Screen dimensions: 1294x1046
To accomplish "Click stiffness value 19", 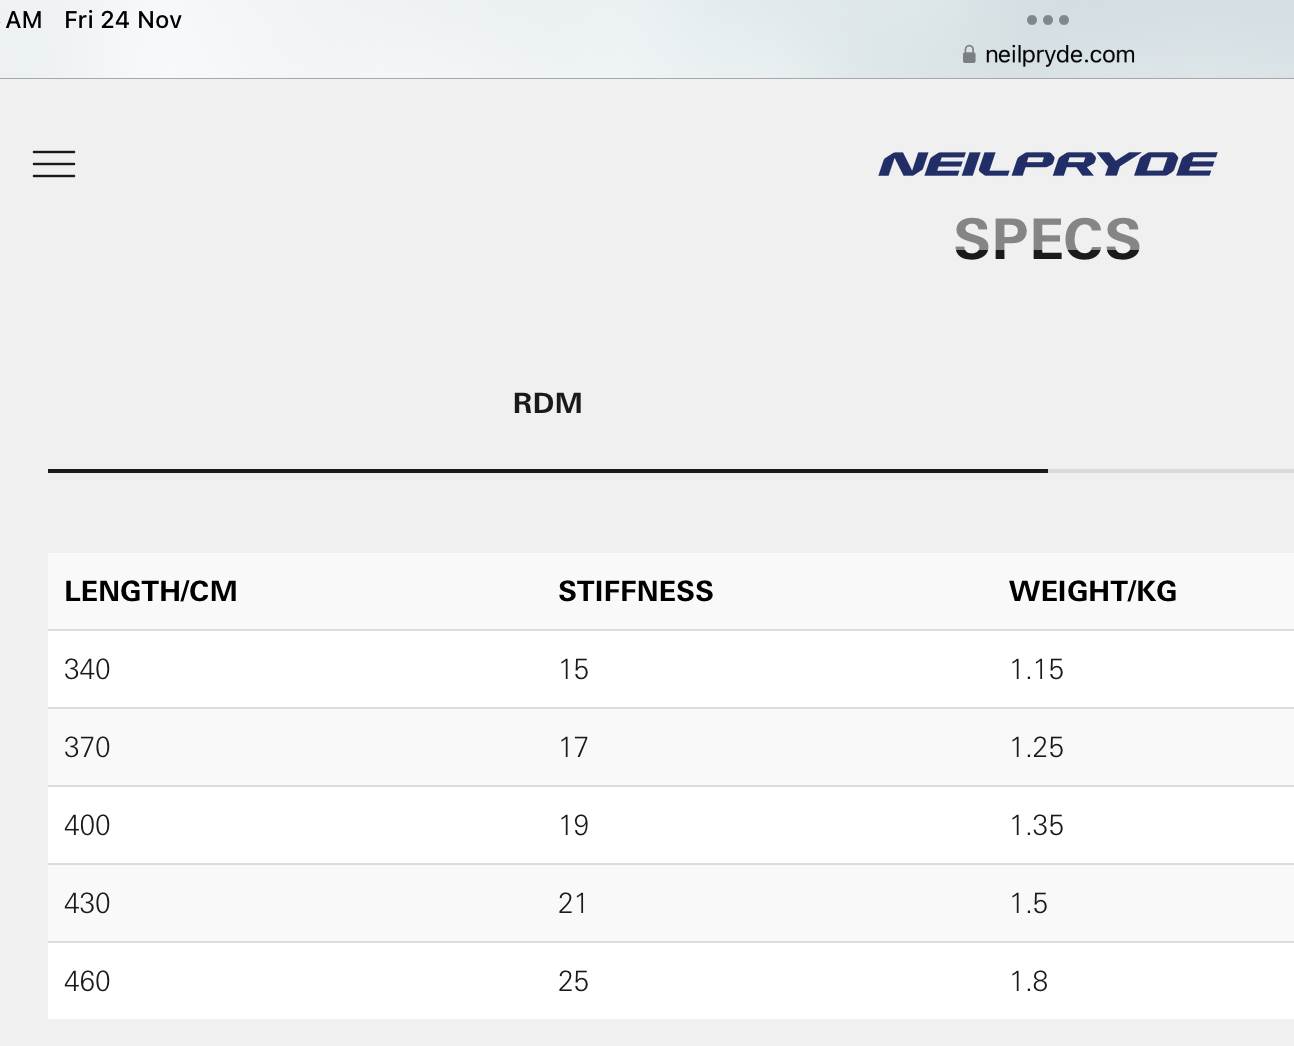I will (x=573, y=825).
